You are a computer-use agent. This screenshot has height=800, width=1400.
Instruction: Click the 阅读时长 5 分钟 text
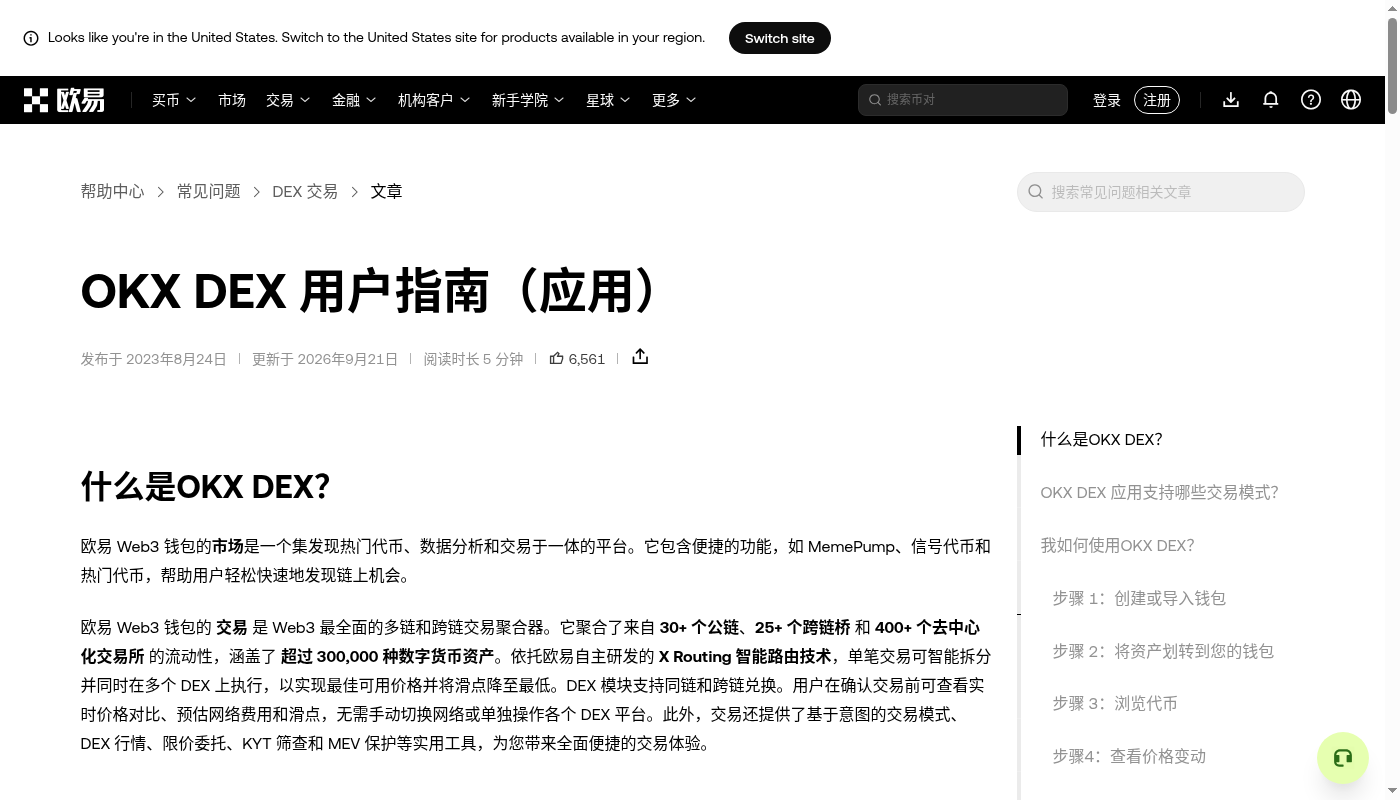click(473, 359)
